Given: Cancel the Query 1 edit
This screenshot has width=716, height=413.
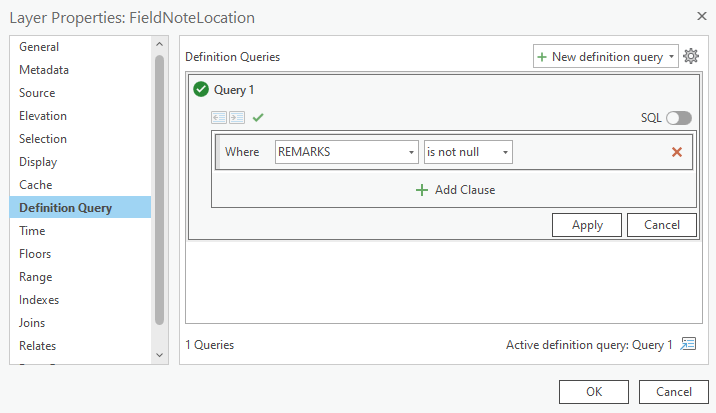Looking at the screenshot, I should pos(661,225).
